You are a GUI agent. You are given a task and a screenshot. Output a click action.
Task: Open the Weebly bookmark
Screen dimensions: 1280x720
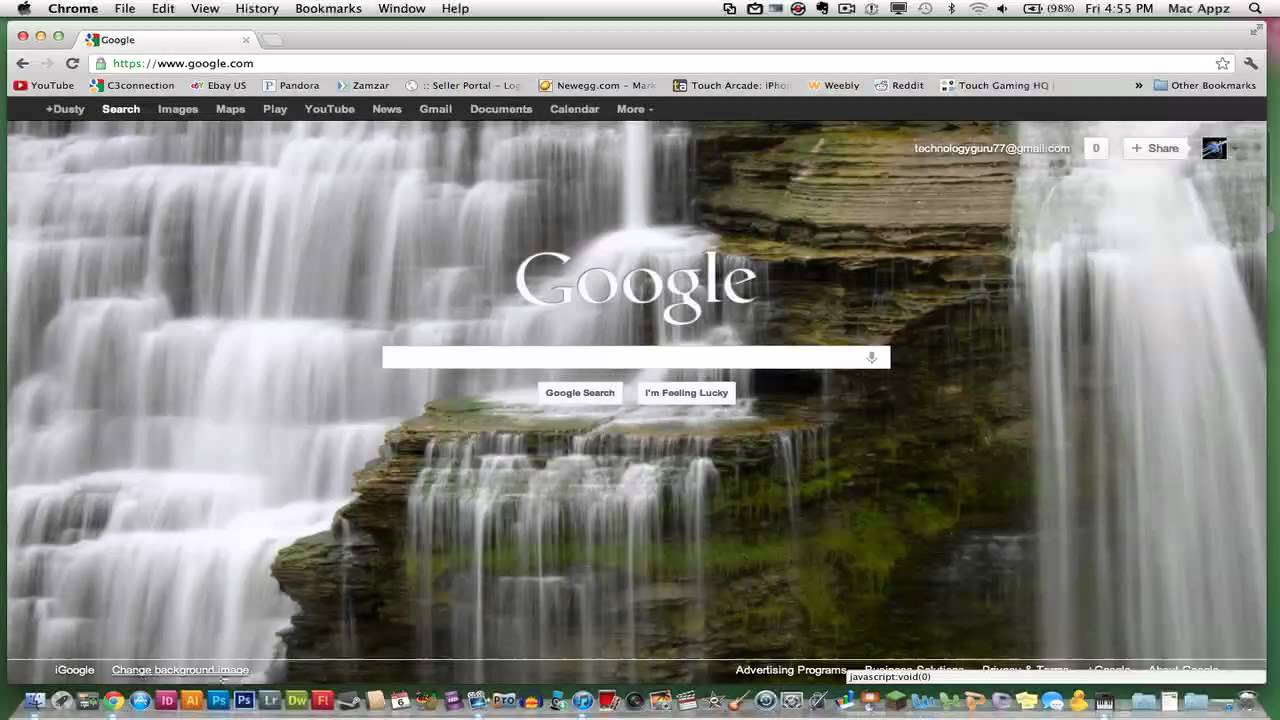(834, 85)
